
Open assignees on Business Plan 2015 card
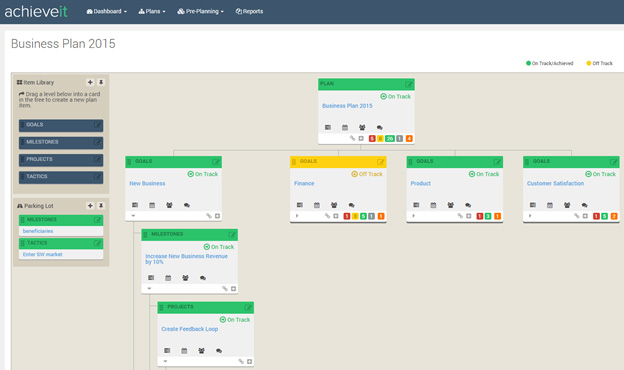pos(362,128)
